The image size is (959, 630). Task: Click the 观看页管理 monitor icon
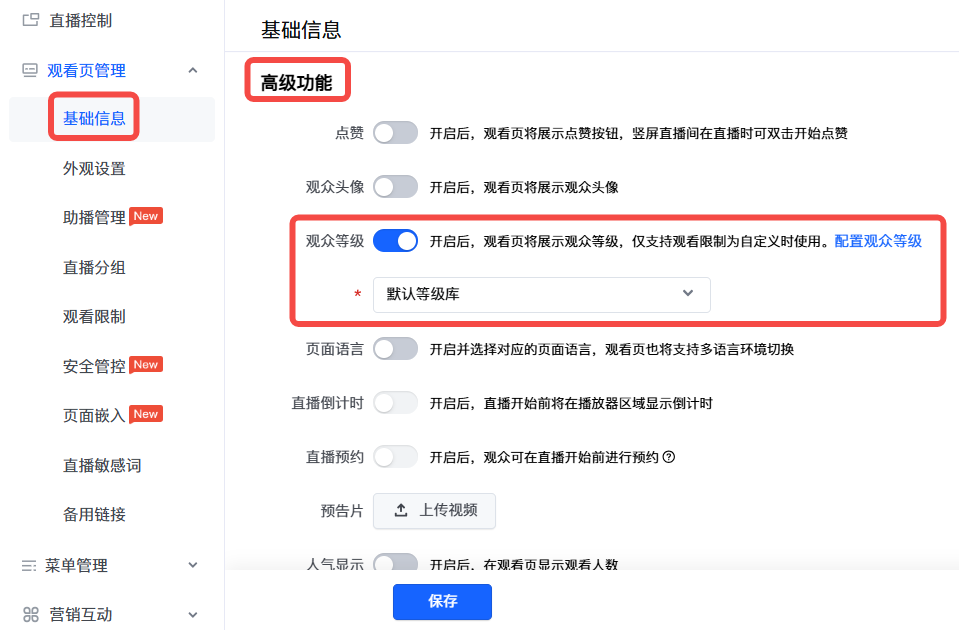(30, 70)
